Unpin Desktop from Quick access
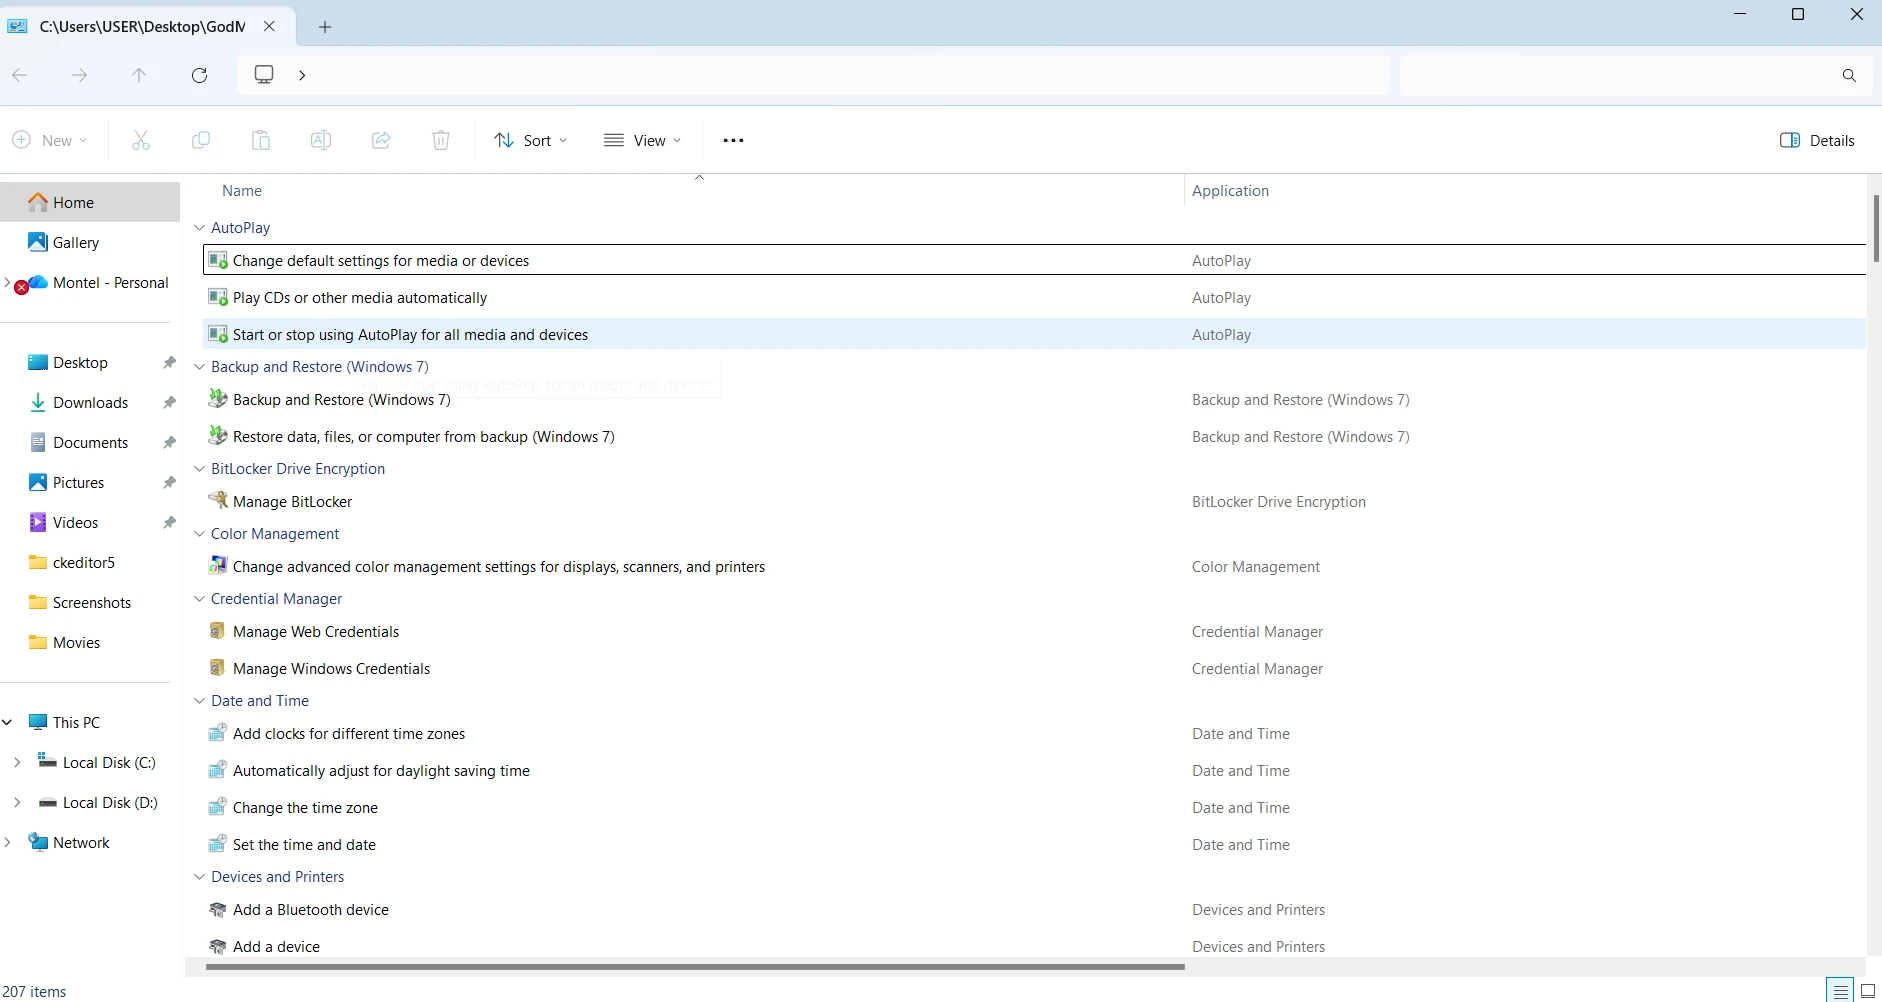The image size is (1882, 1002). tap(169, 362)
